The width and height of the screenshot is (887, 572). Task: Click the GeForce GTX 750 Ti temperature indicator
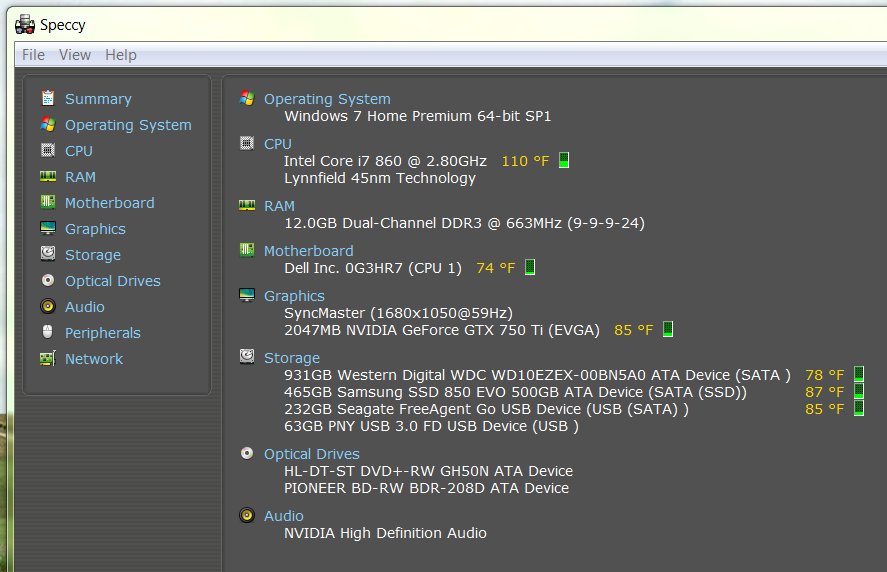[x=668, y=329]
